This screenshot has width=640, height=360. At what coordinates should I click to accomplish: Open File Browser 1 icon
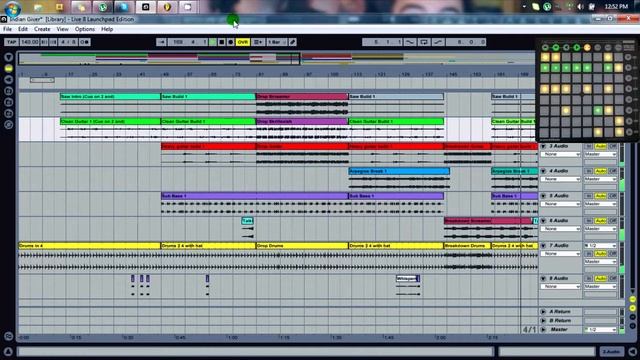tap(9, 91)
